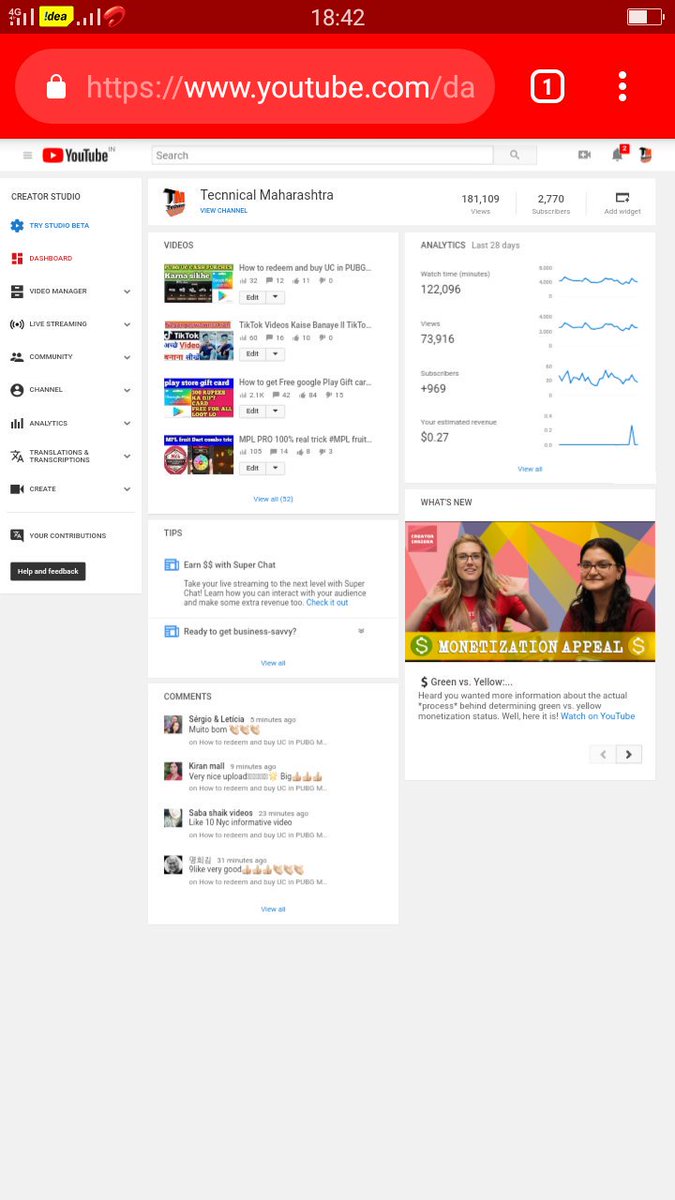Image resolution: width=675 pixels, height=1200 pixels.
Task: Select Dashboard in Creator Studio sidebar
Action: click(51, 258)
